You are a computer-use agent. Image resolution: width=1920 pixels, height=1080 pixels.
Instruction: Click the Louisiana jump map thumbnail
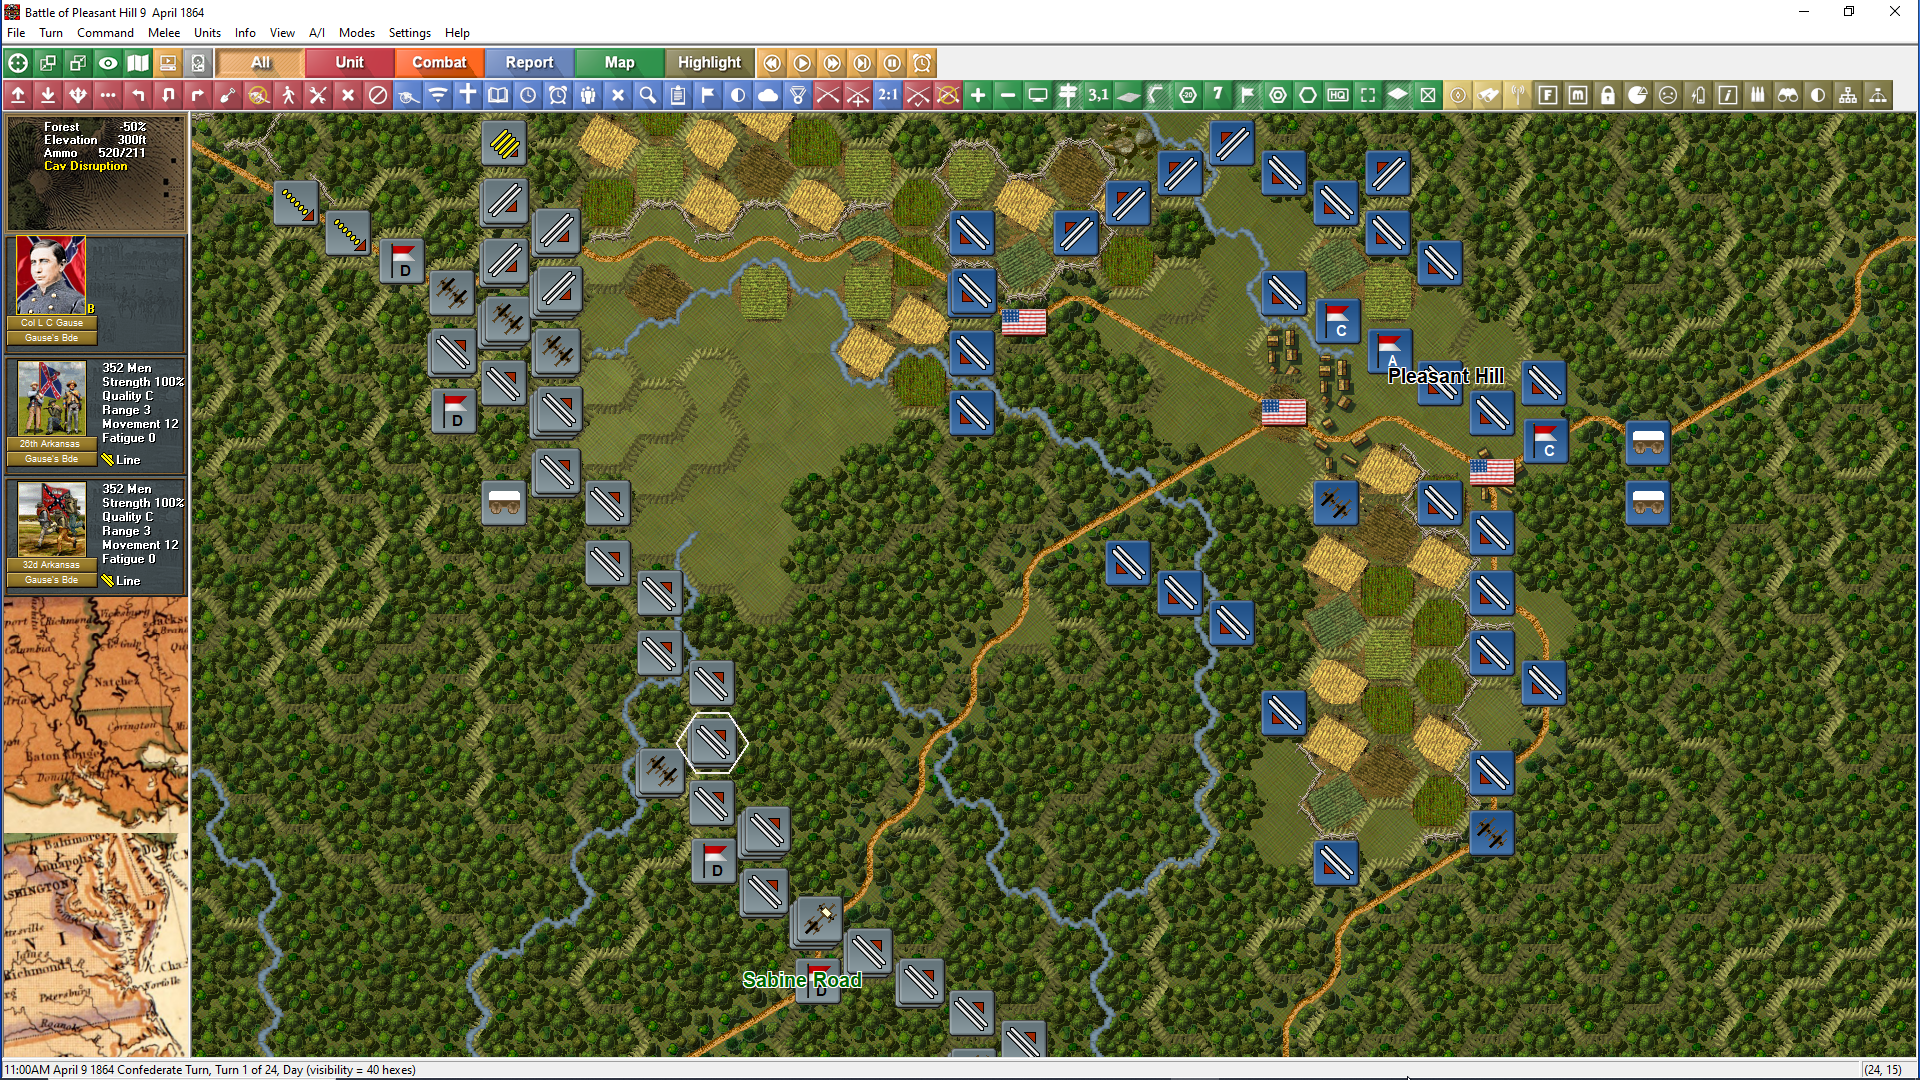pos(95,714)
